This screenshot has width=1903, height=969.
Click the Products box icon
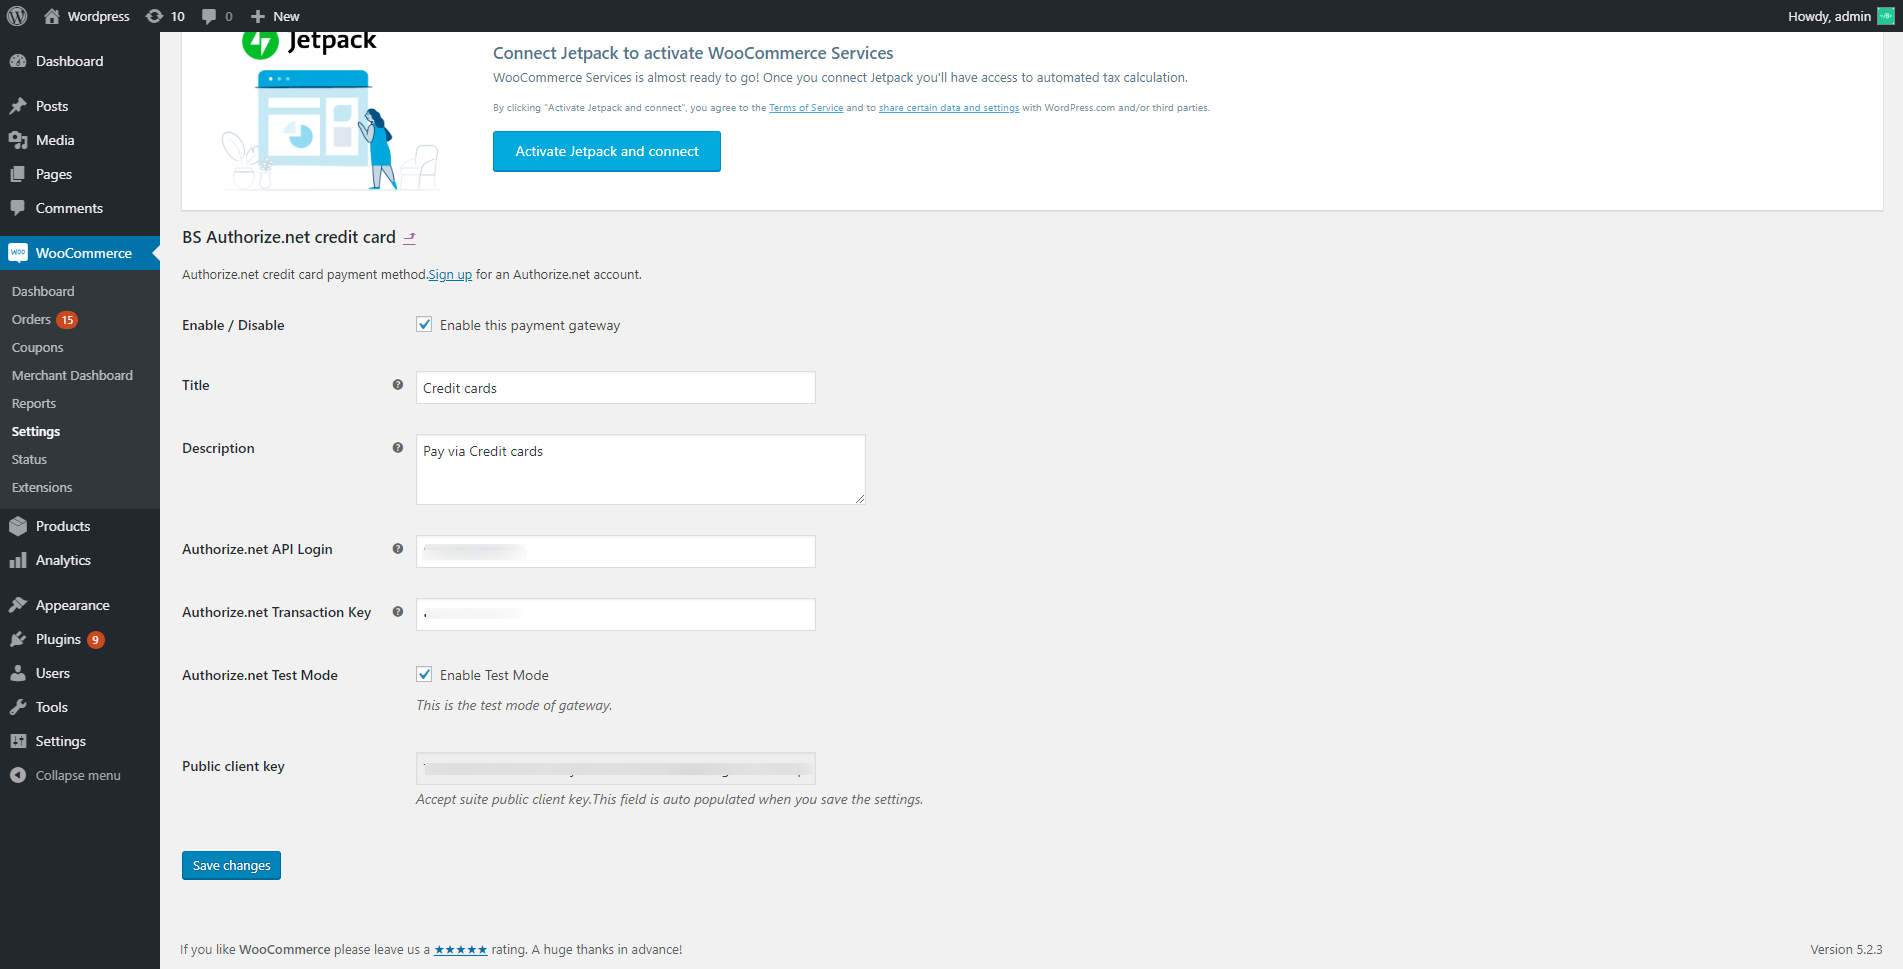18,526
